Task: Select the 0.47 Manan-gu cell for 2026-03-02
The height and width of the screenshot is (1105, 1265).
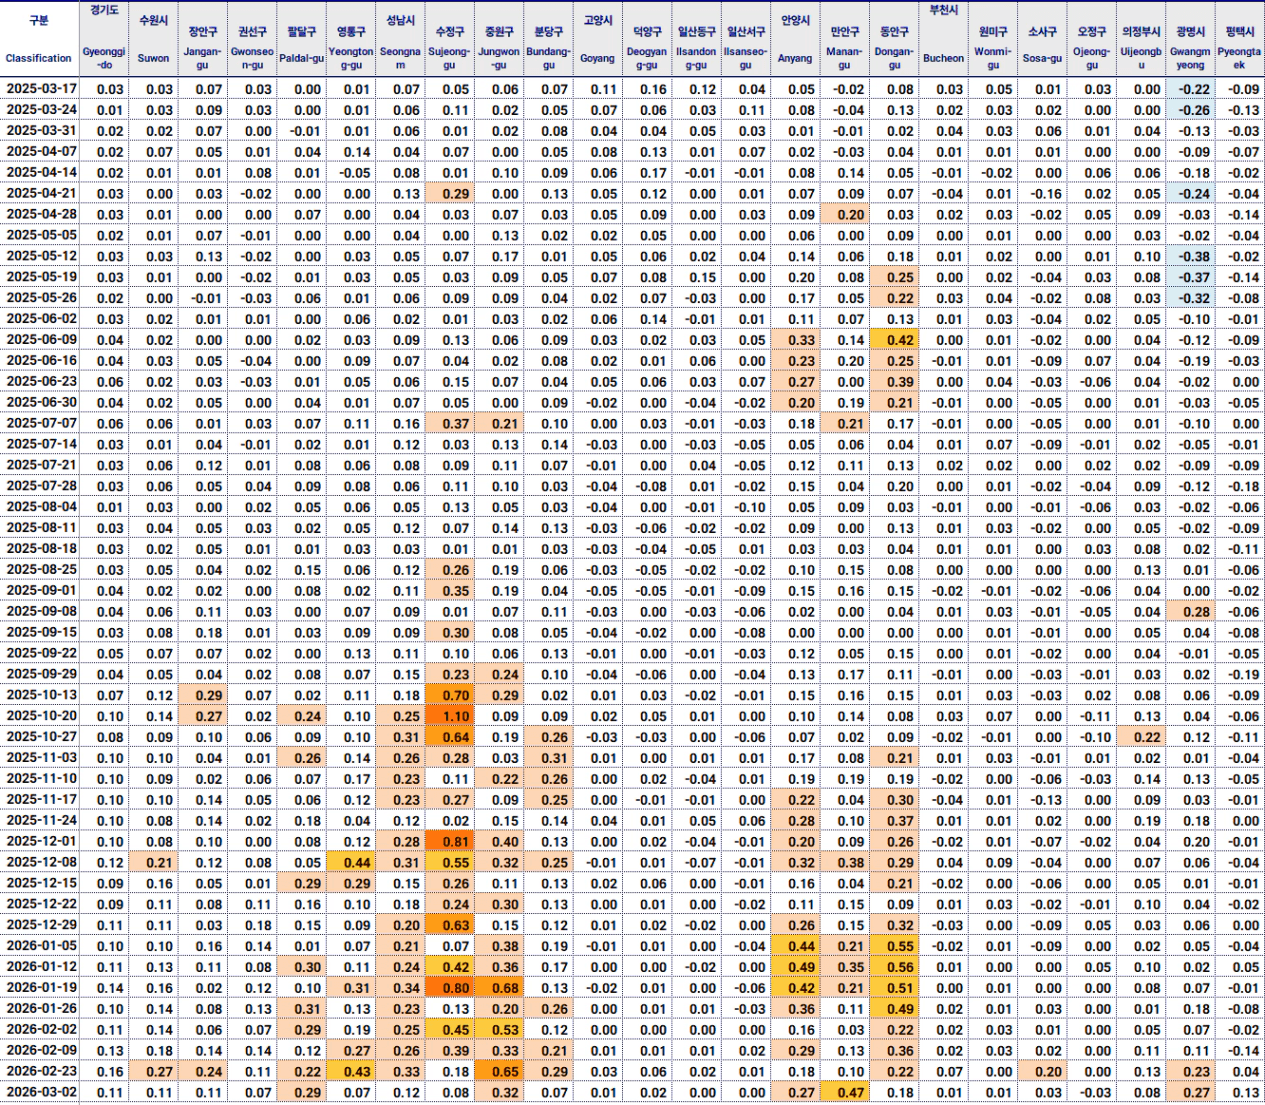Action: (x=845, y=1092)
